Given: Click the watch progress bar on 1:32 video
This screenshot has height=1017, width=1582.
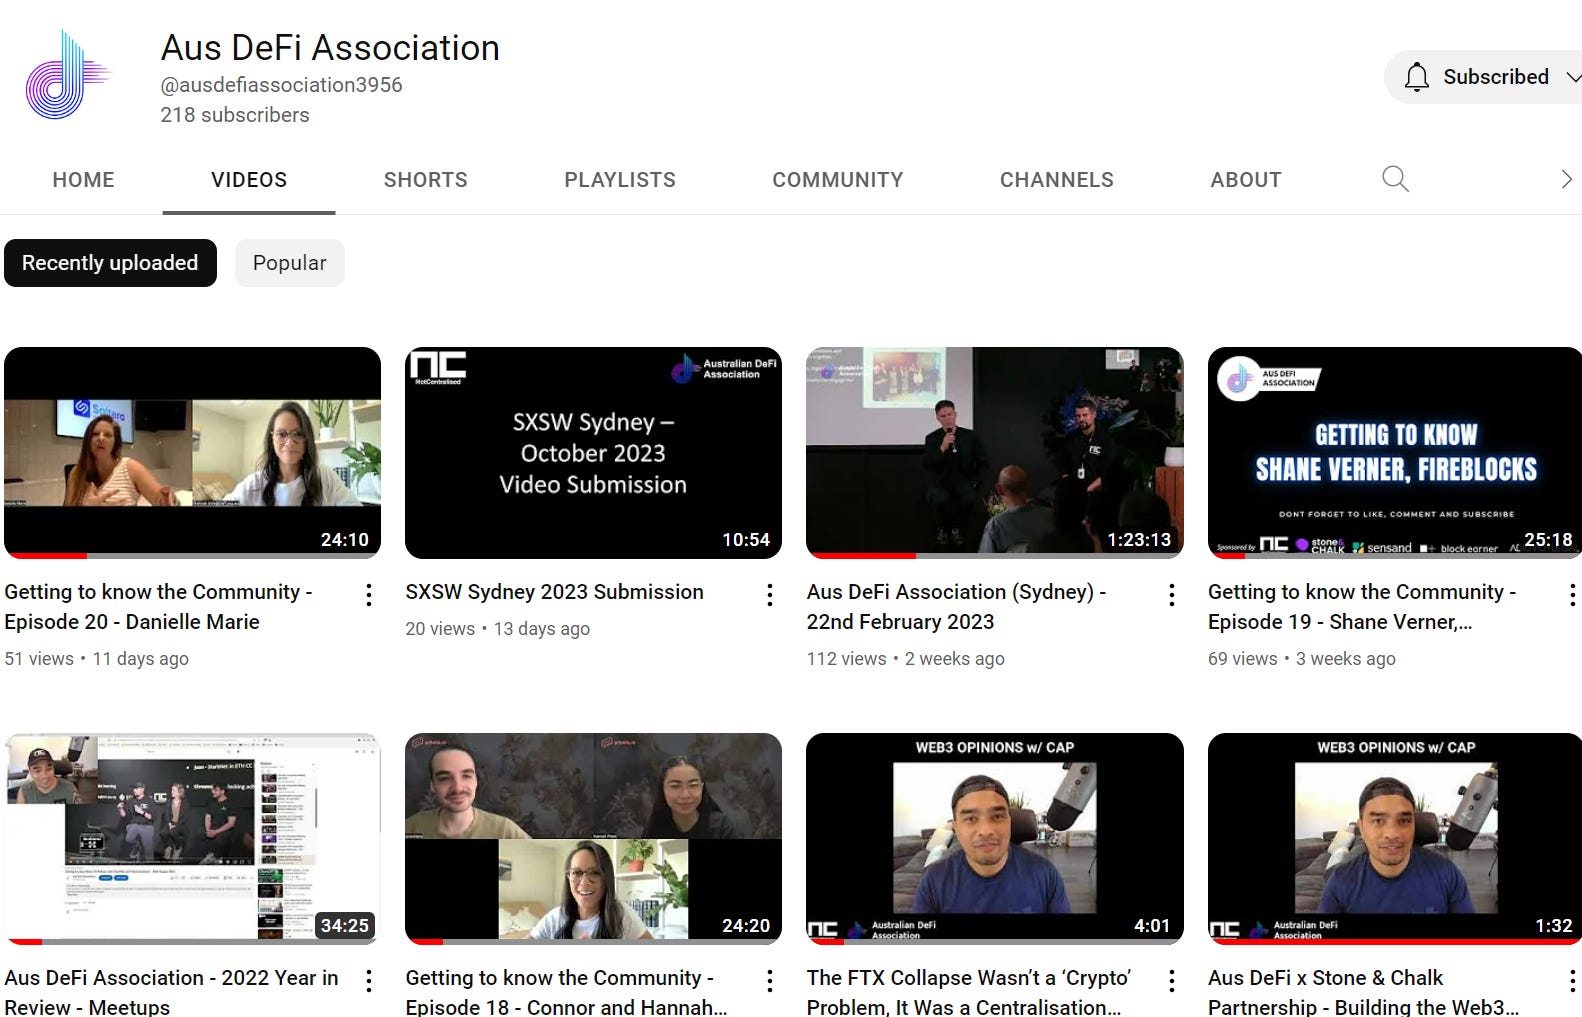Looking at the screenshot, I should tap(1395, 942).
